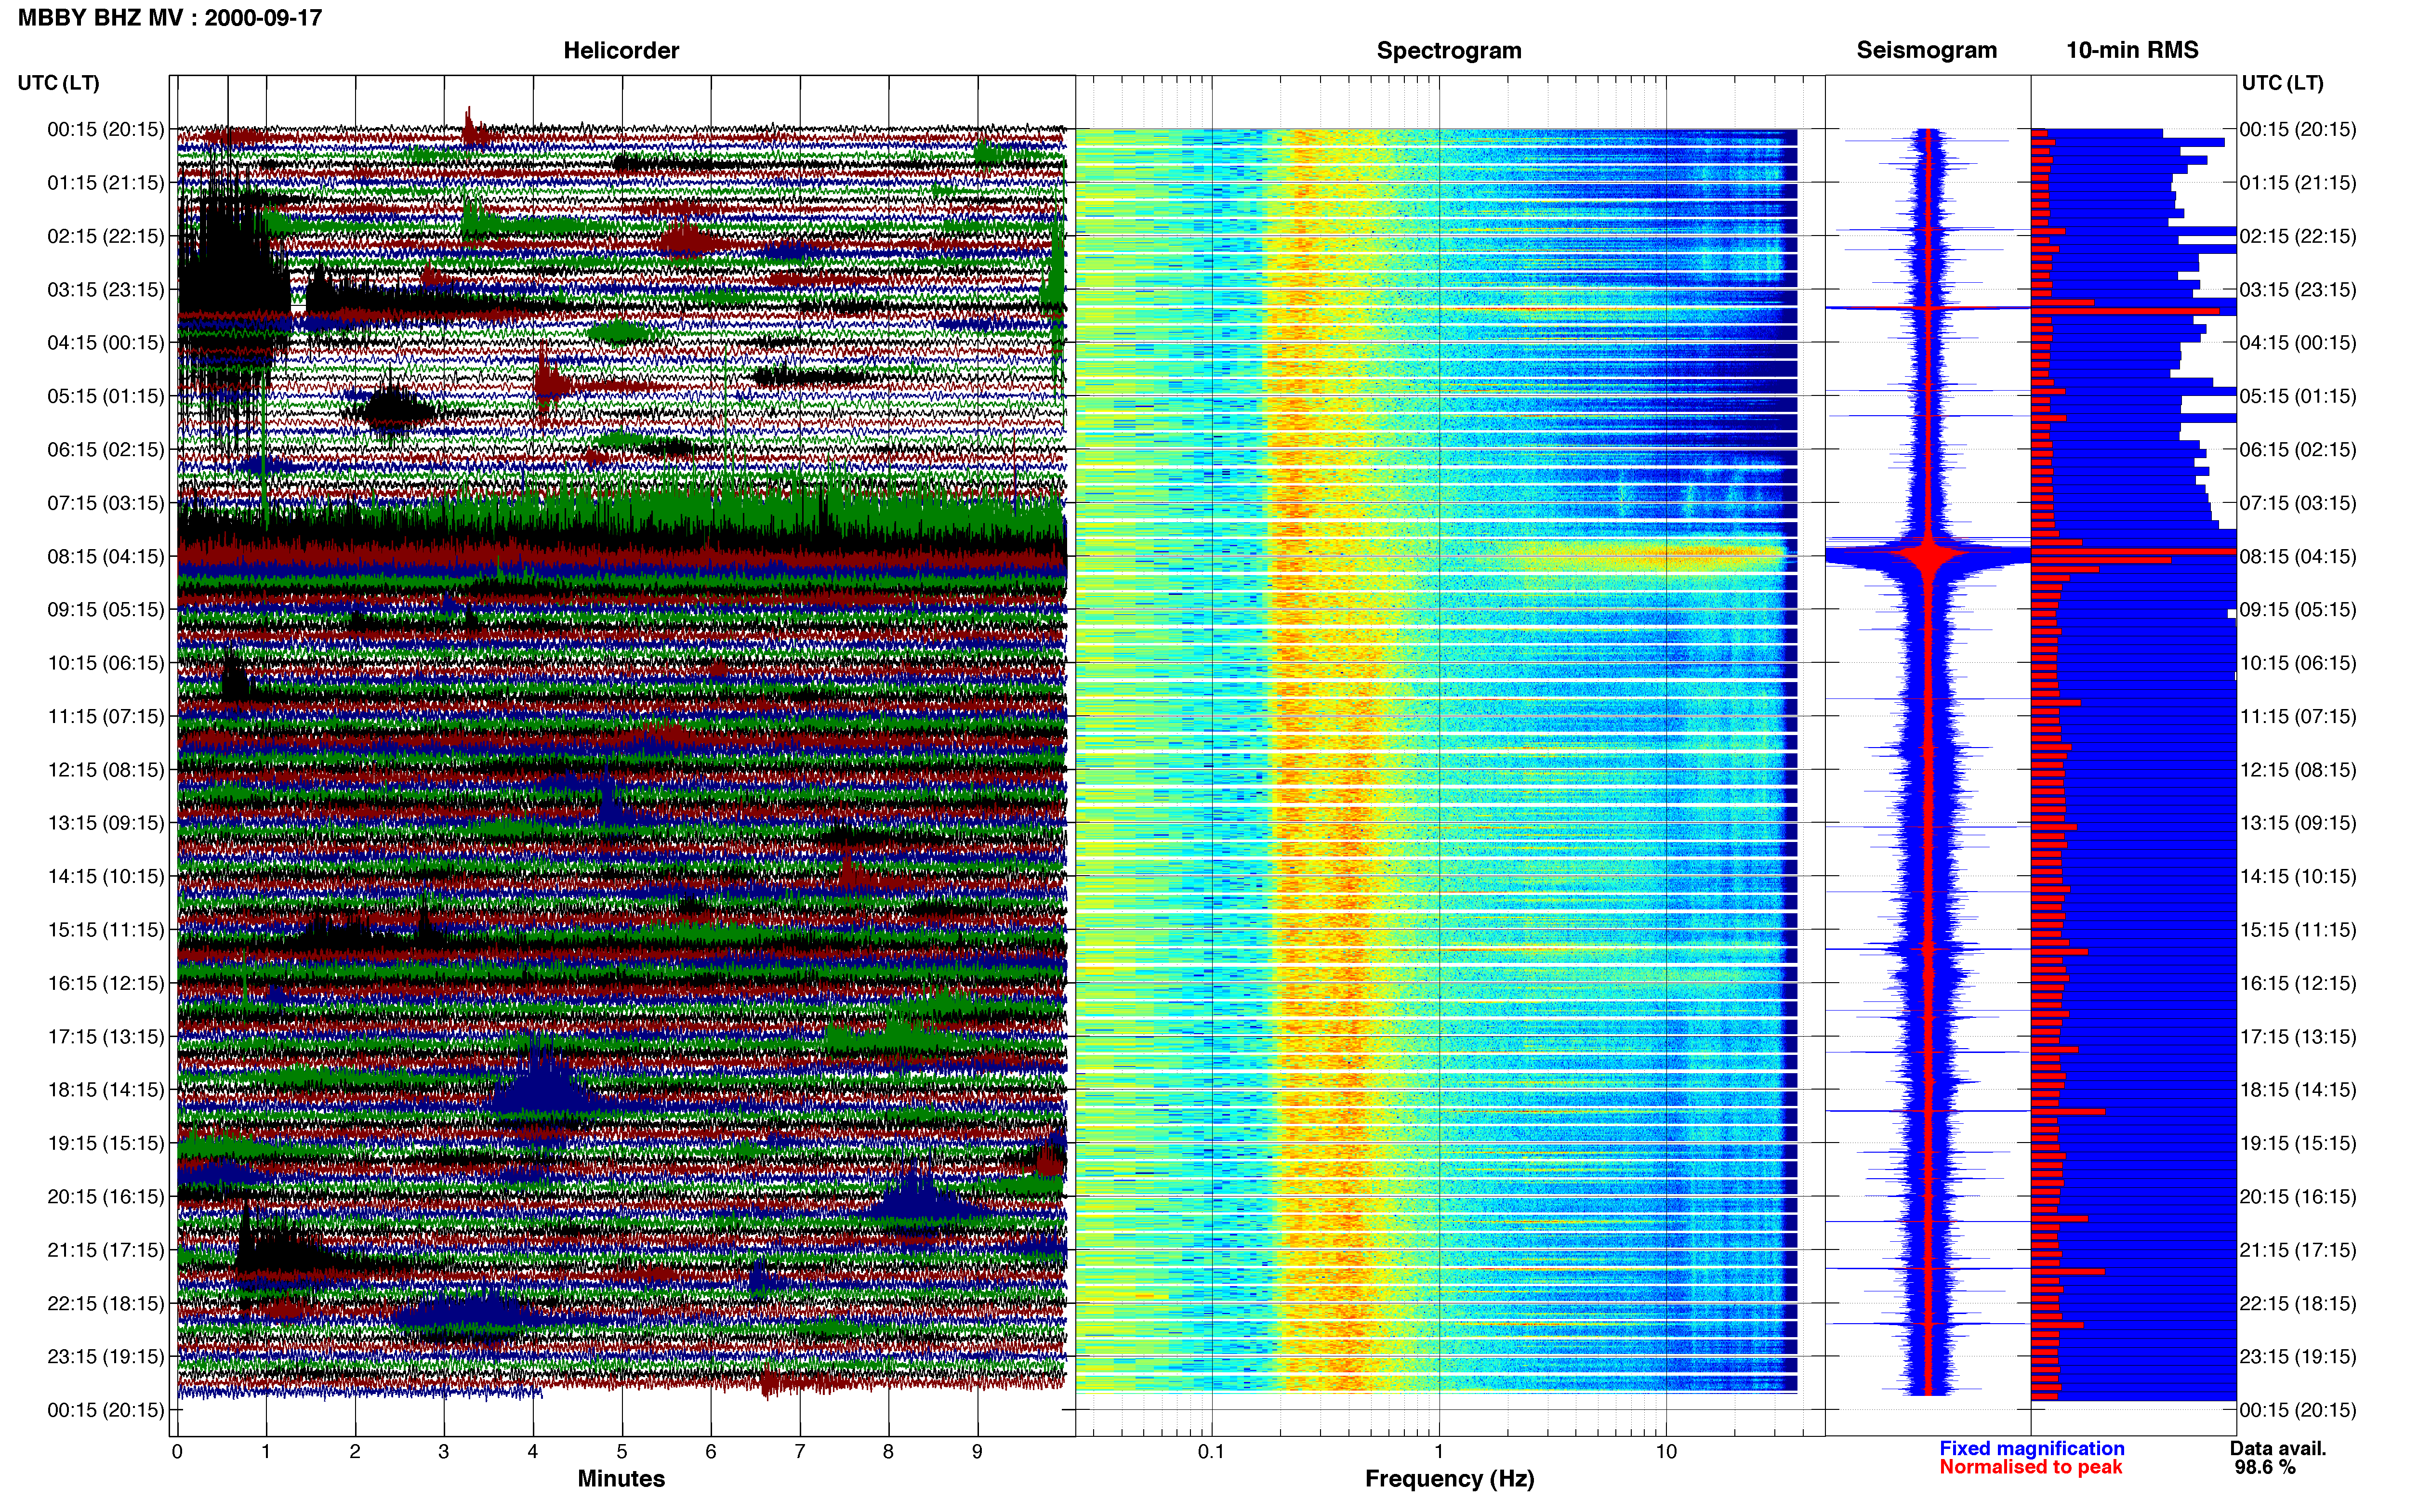Click left time label '23:15 (19:15)'
The image size is (2418, 1512).
(x=106, y=1356)
